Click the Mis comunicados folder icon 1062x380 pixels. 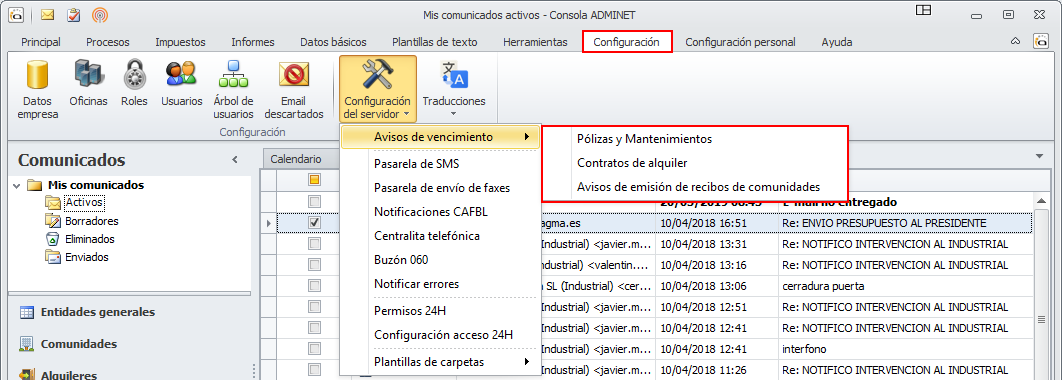point(35,185)
